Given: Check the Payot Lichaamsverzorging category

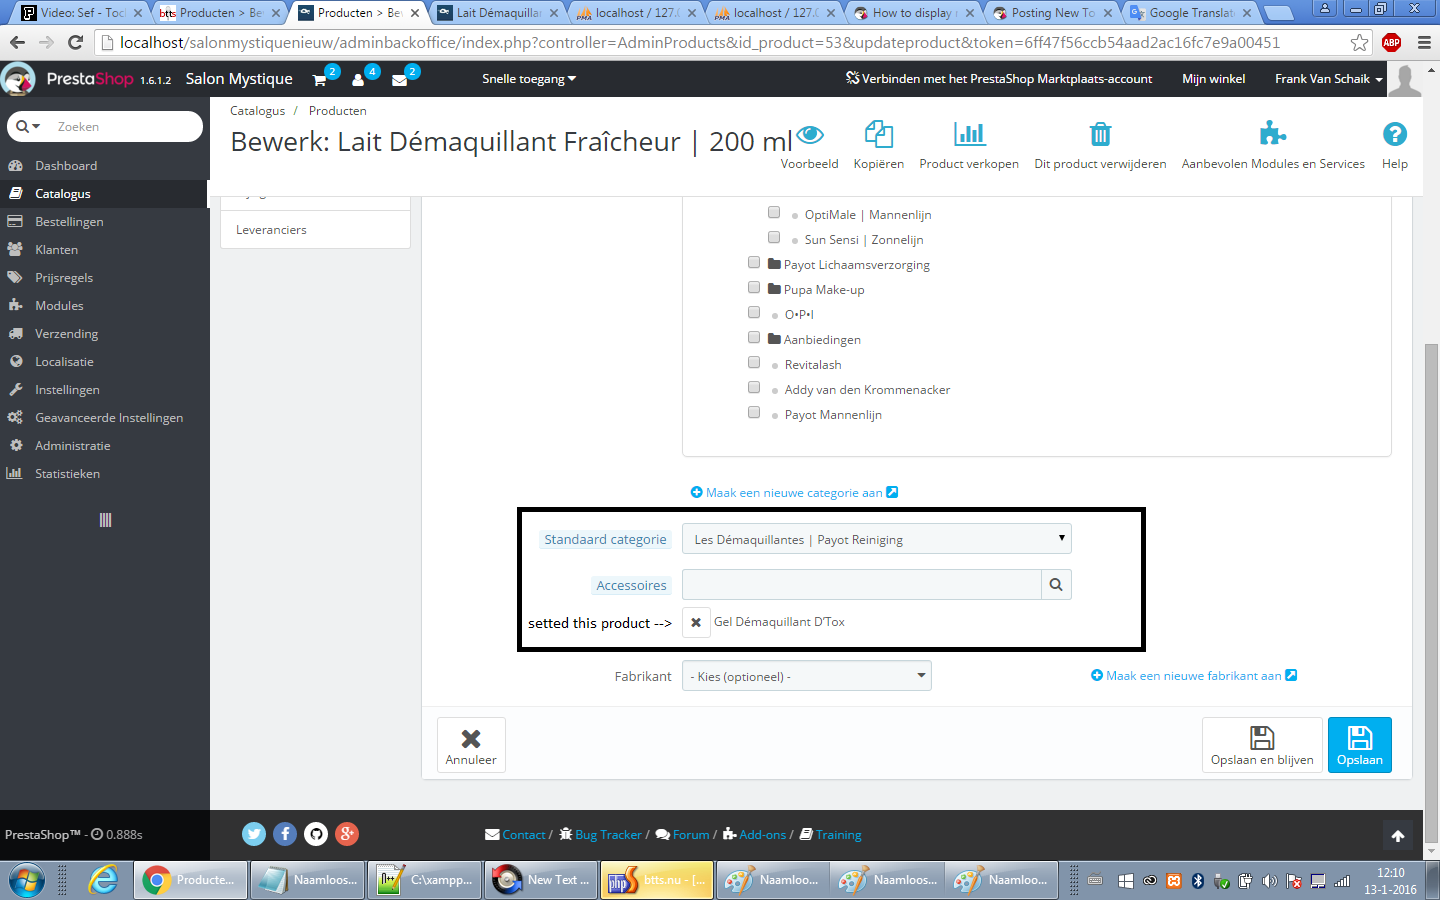Looking at the screenshot, I should 754,262.
